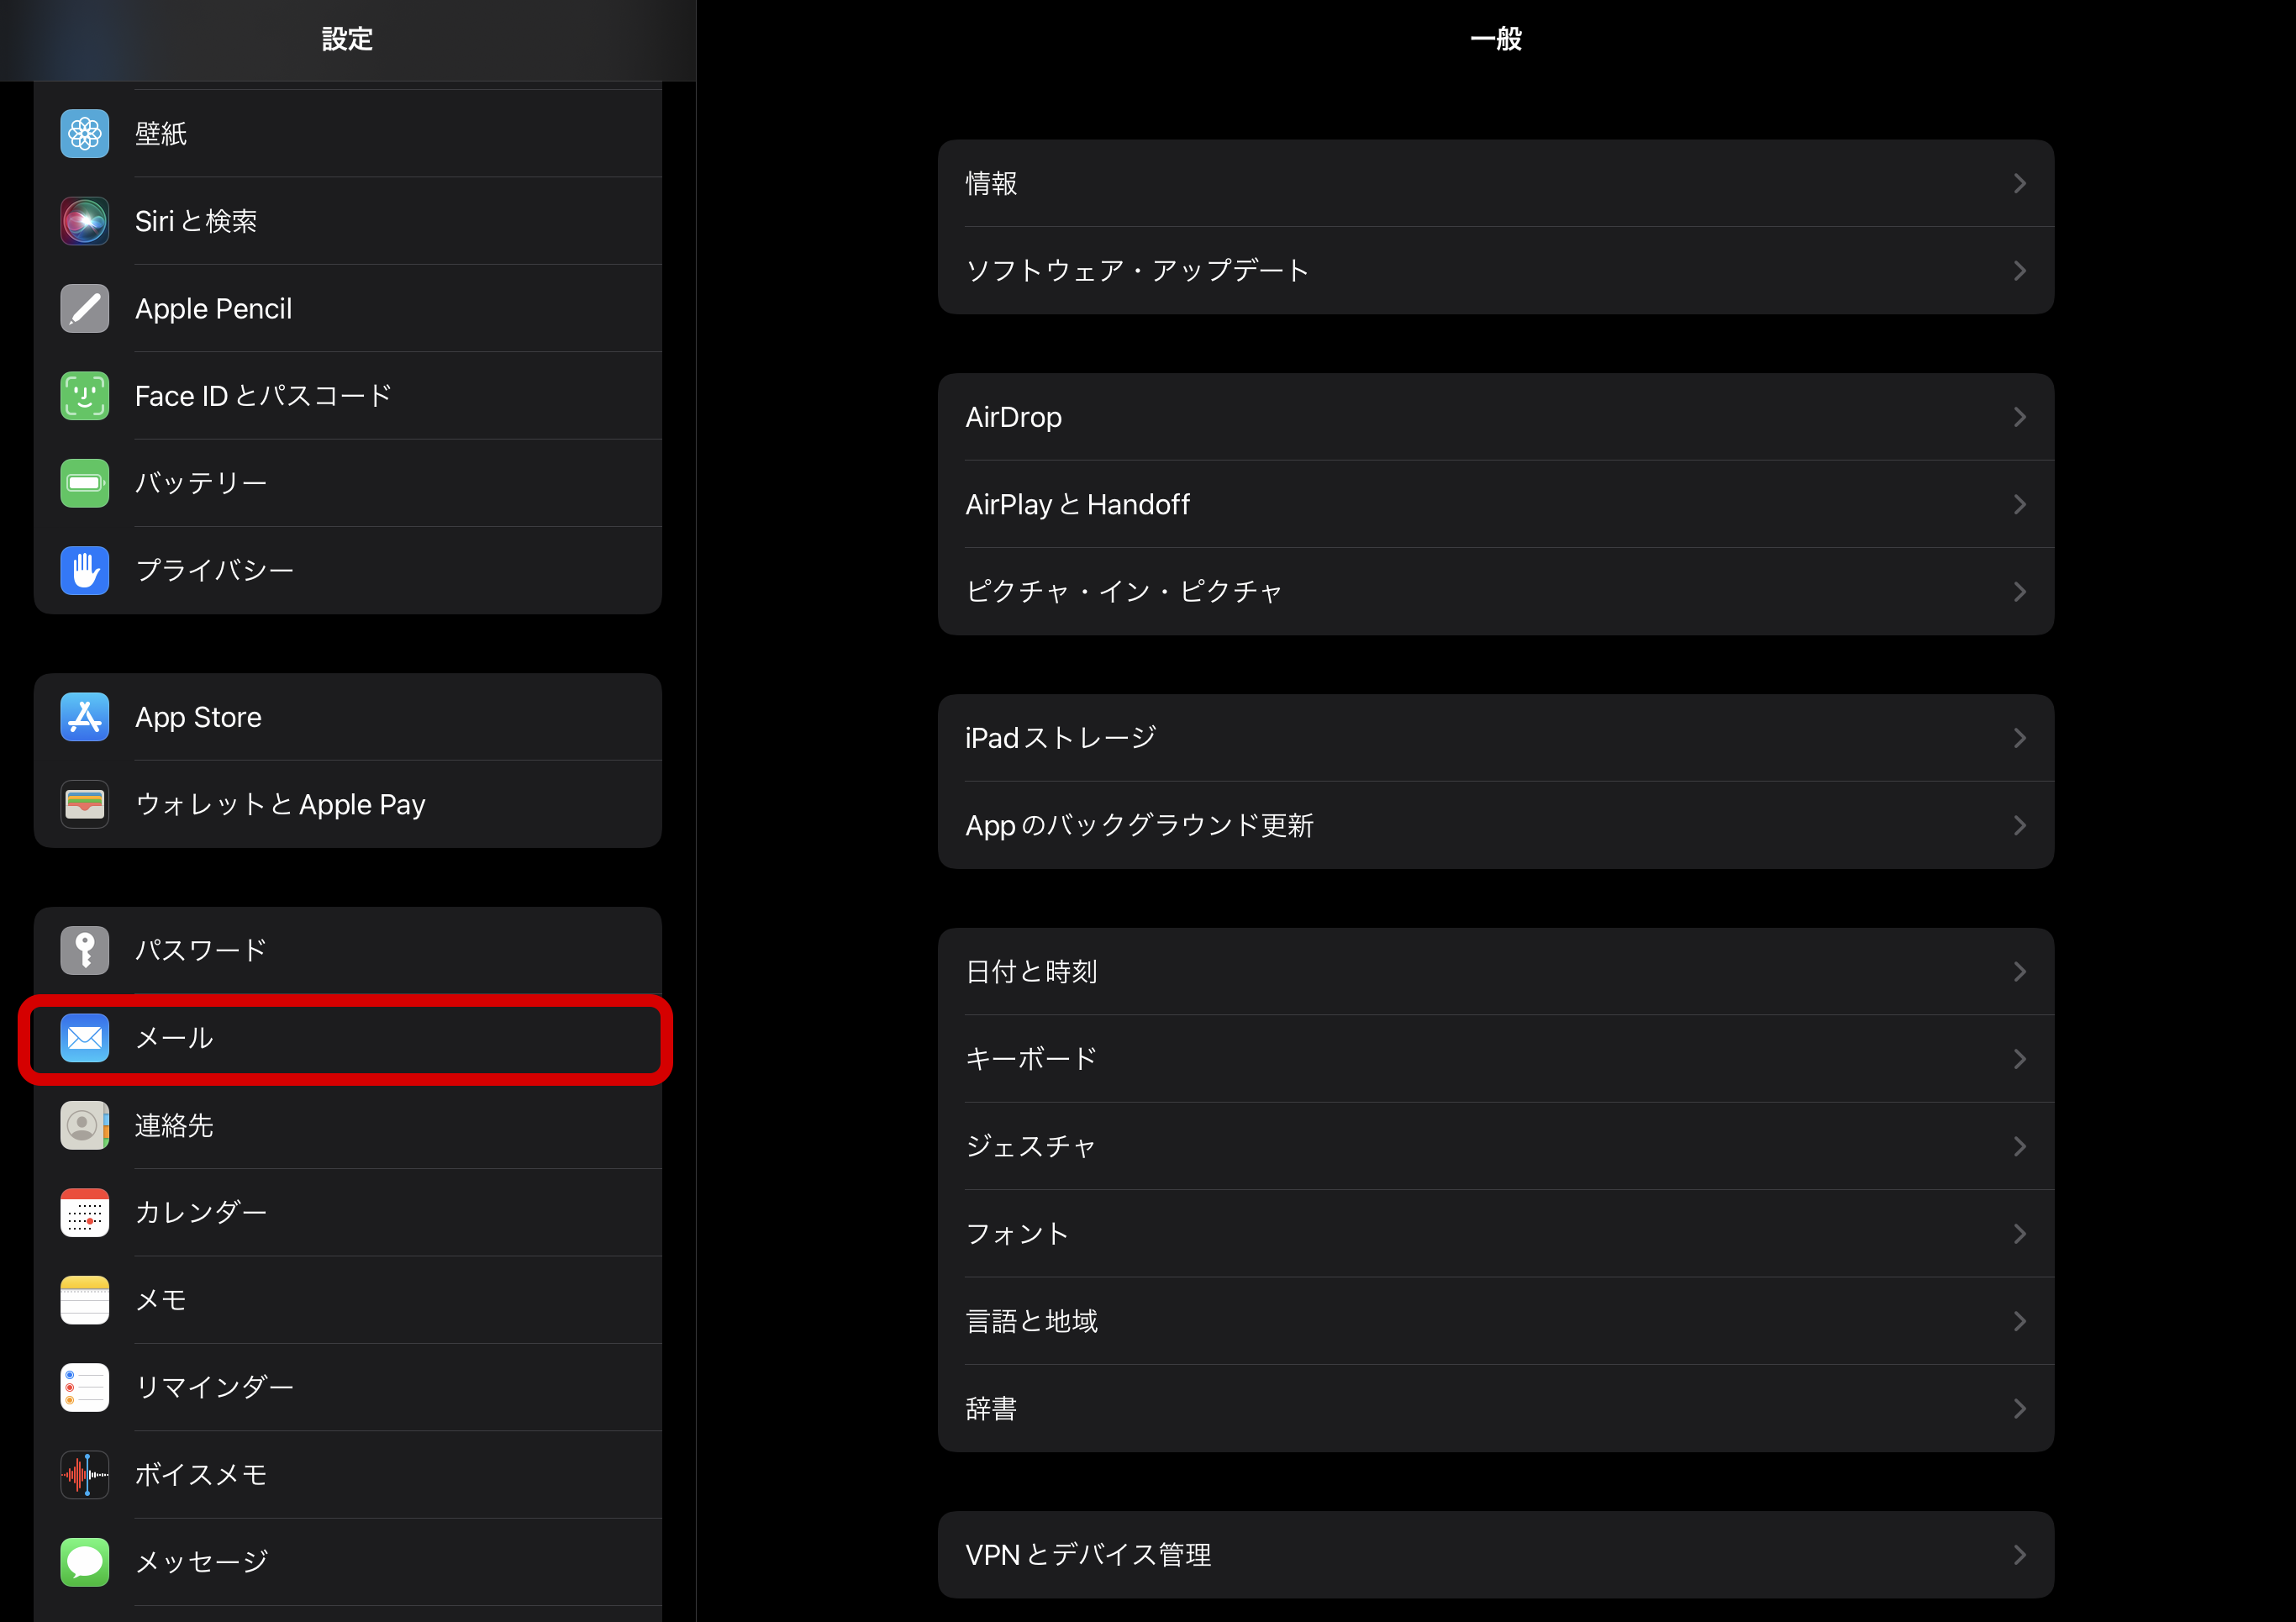Expand the 辞書 row chevron

tap(2019, 1408)
